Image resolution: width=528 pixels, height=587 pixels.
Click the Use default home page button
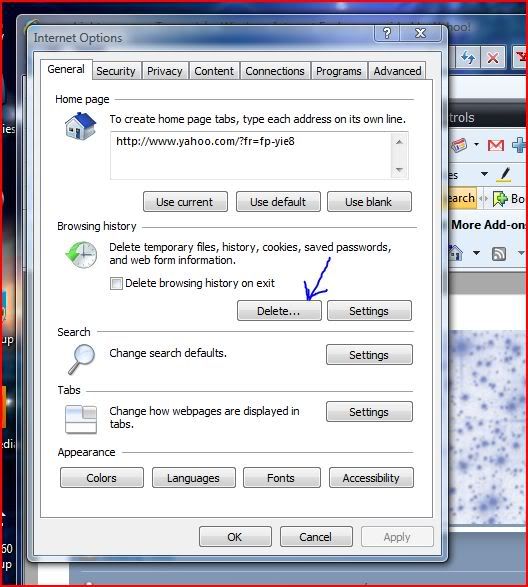[x=278, y=202]
